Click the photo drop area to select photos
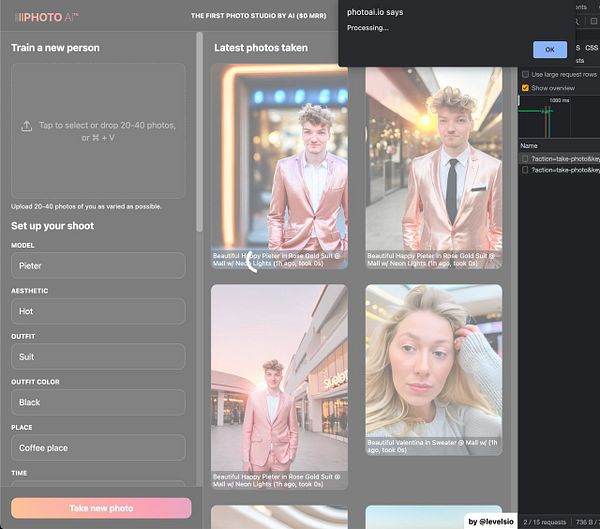The image size is (600, 529). click(98, 131)
